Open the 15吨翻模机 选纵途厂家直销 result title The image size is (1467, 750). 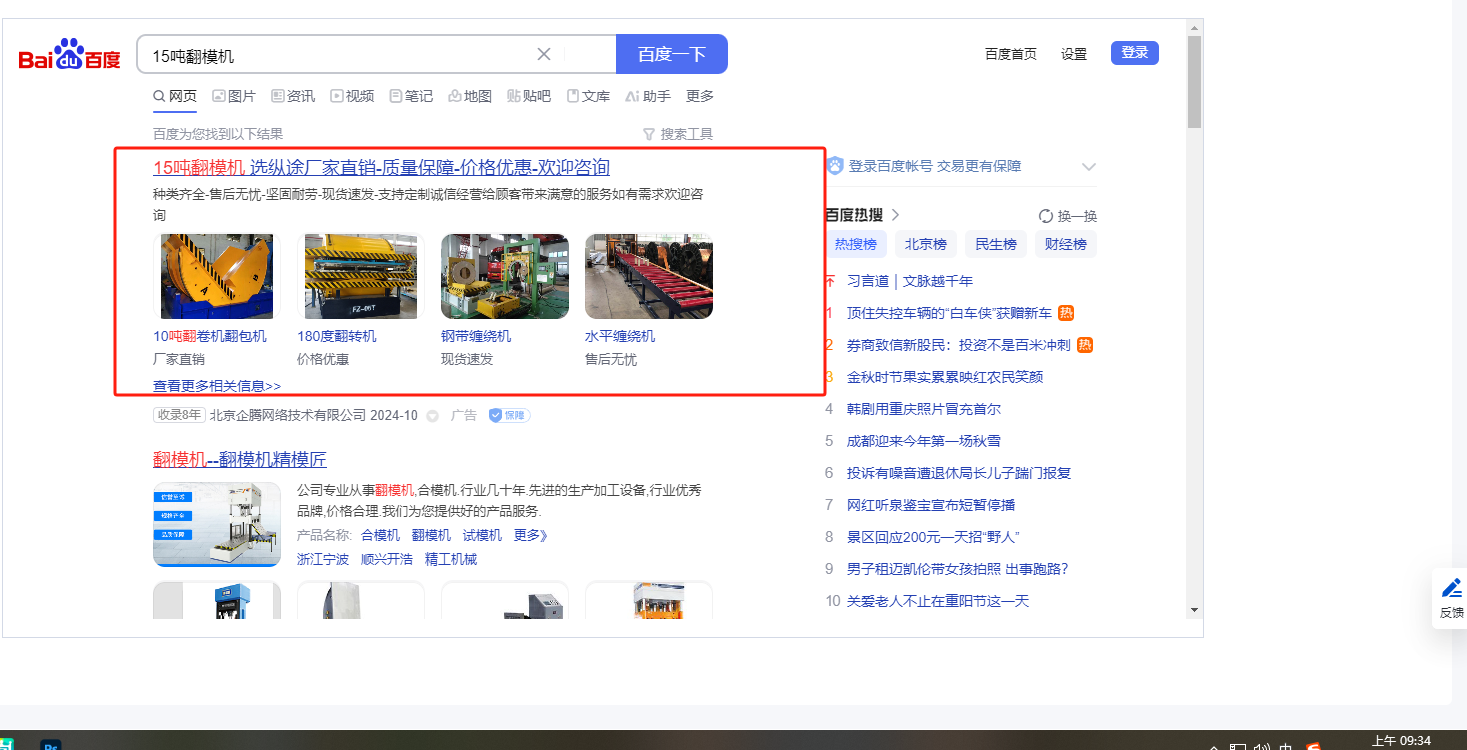[381, 167]
